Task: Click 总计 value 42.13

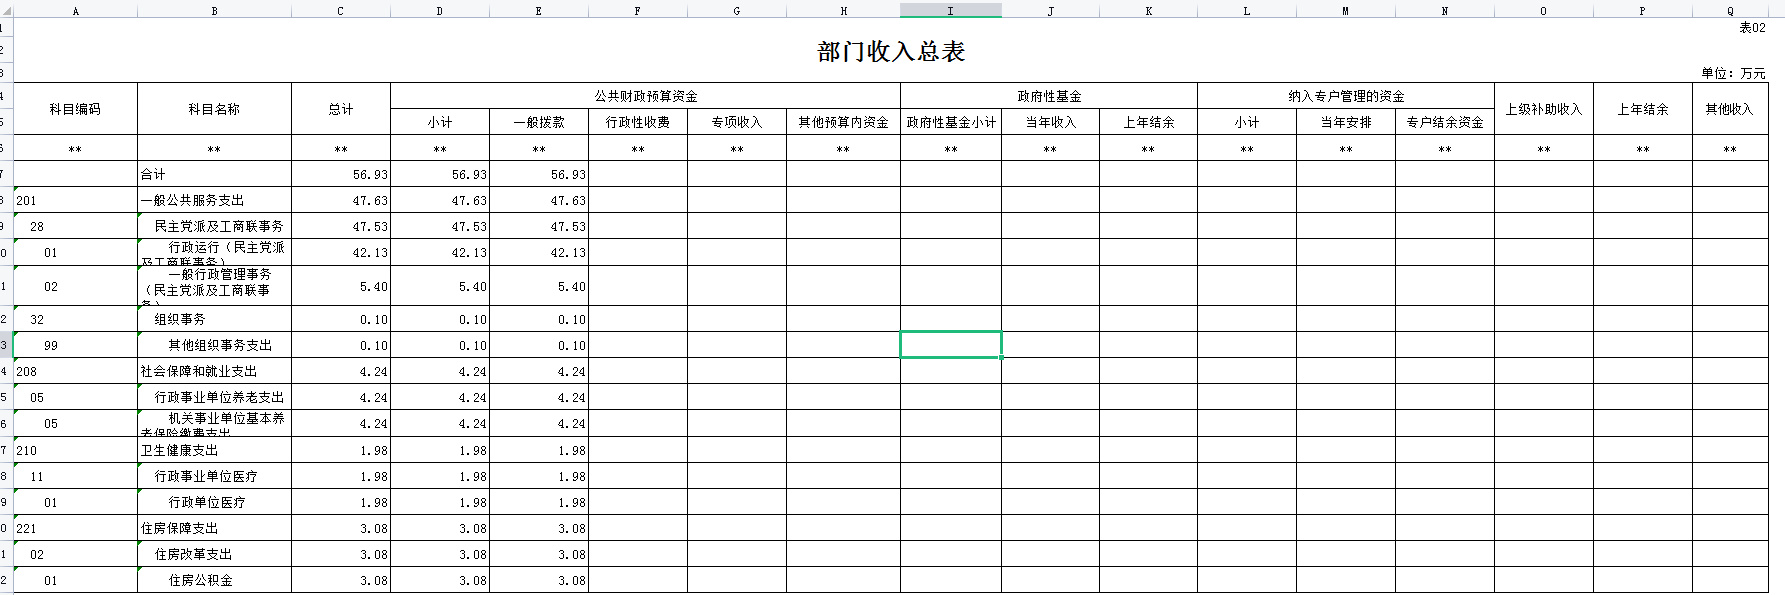Action: (340, 252)
